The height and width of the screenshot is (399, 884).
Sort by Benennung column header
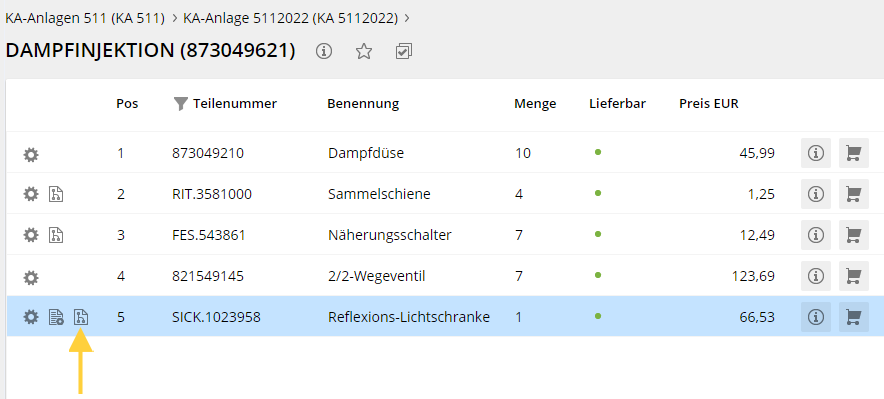pos(363,104)
